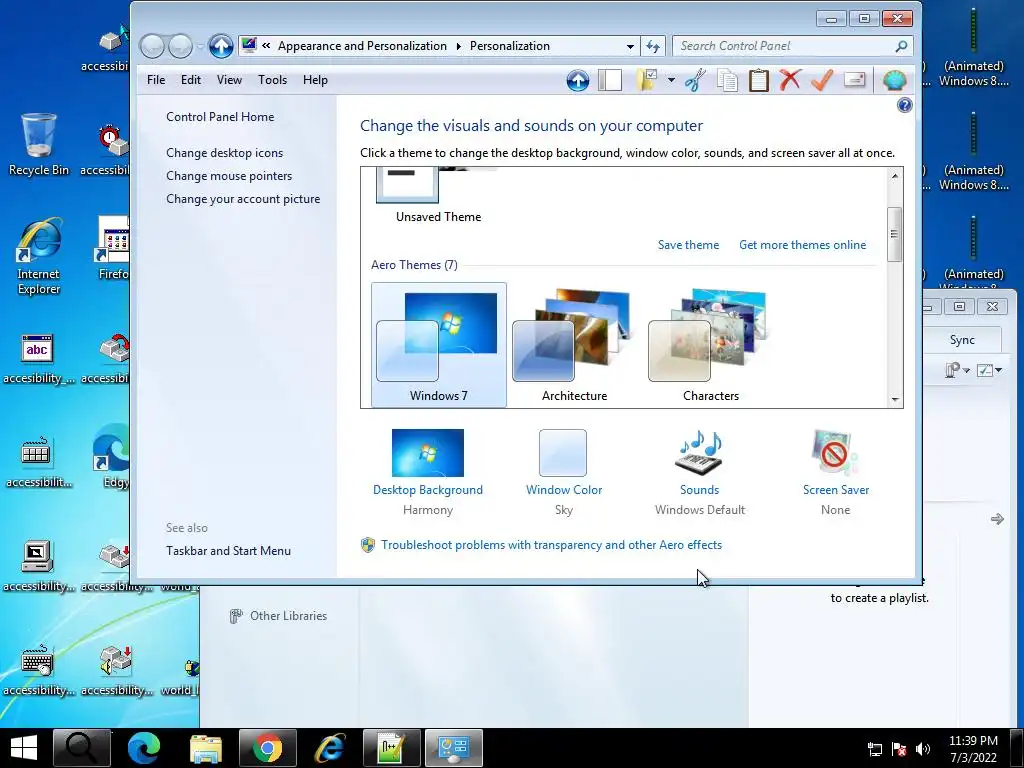Click the red X Delete icon
Image resolution: width=1024 pixels, height=768 pixels.
(790, 80)
